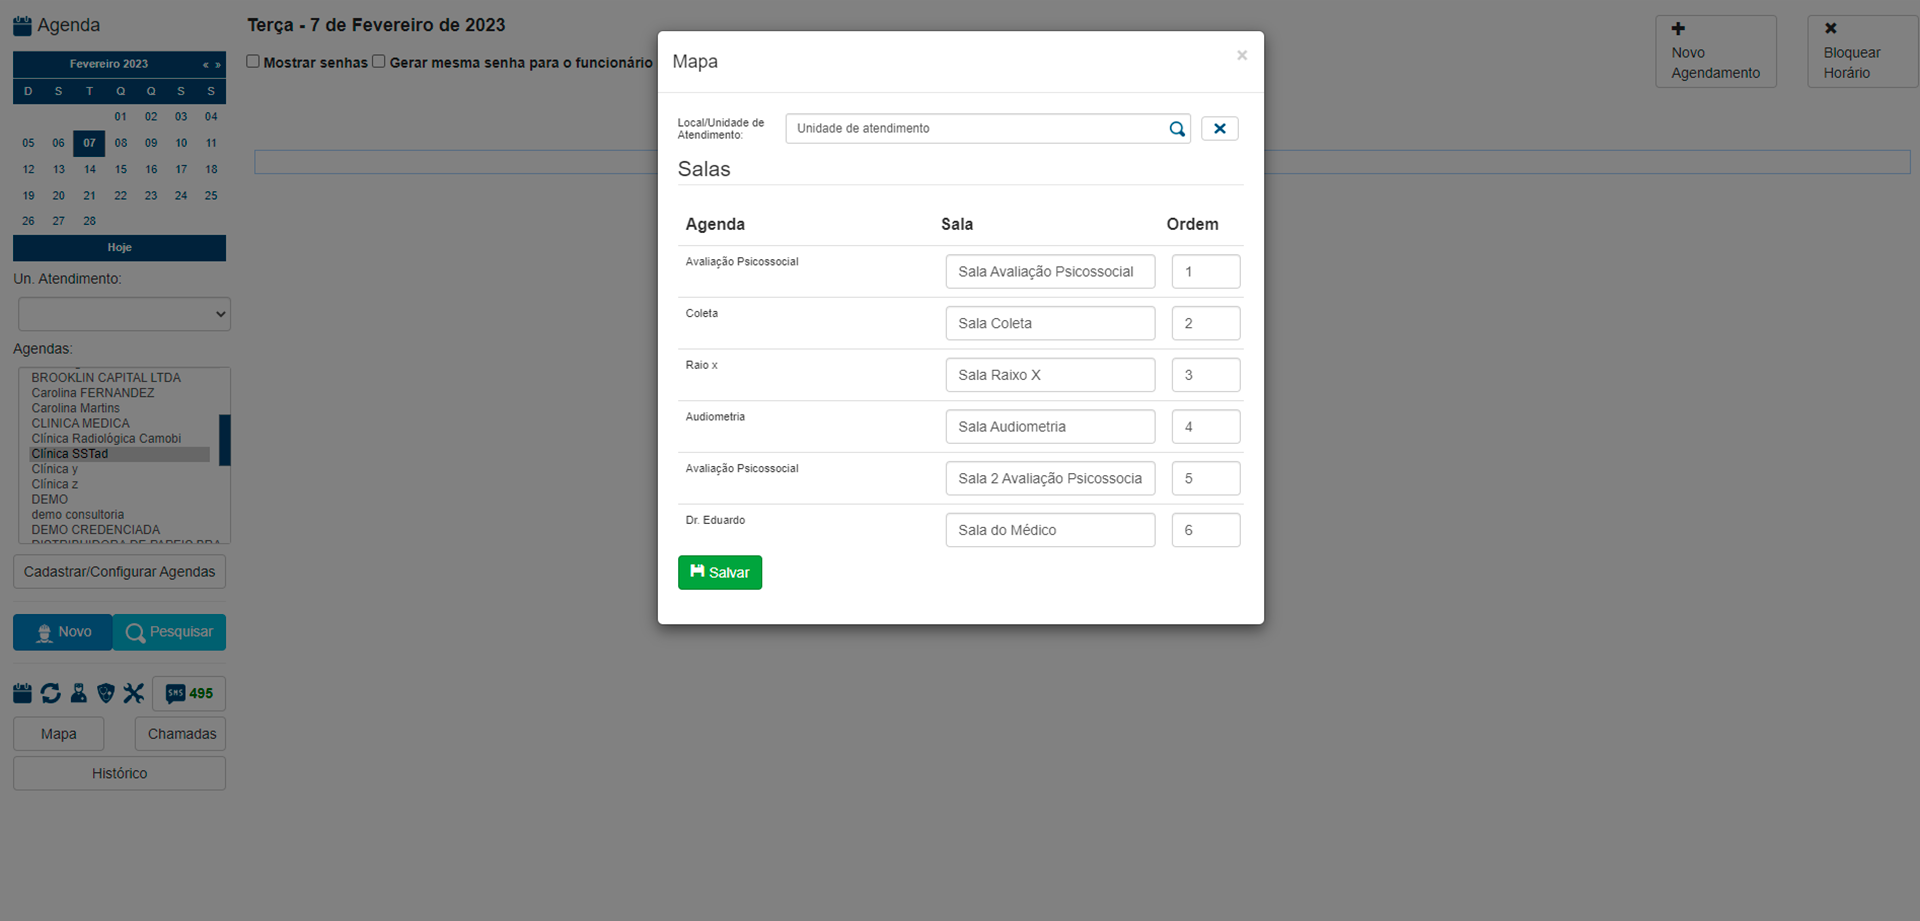1920x921 pixels.
Task: Check Gerar mesma senha para o funcionário
Action: pyautogui.click(x=379, y=62)
